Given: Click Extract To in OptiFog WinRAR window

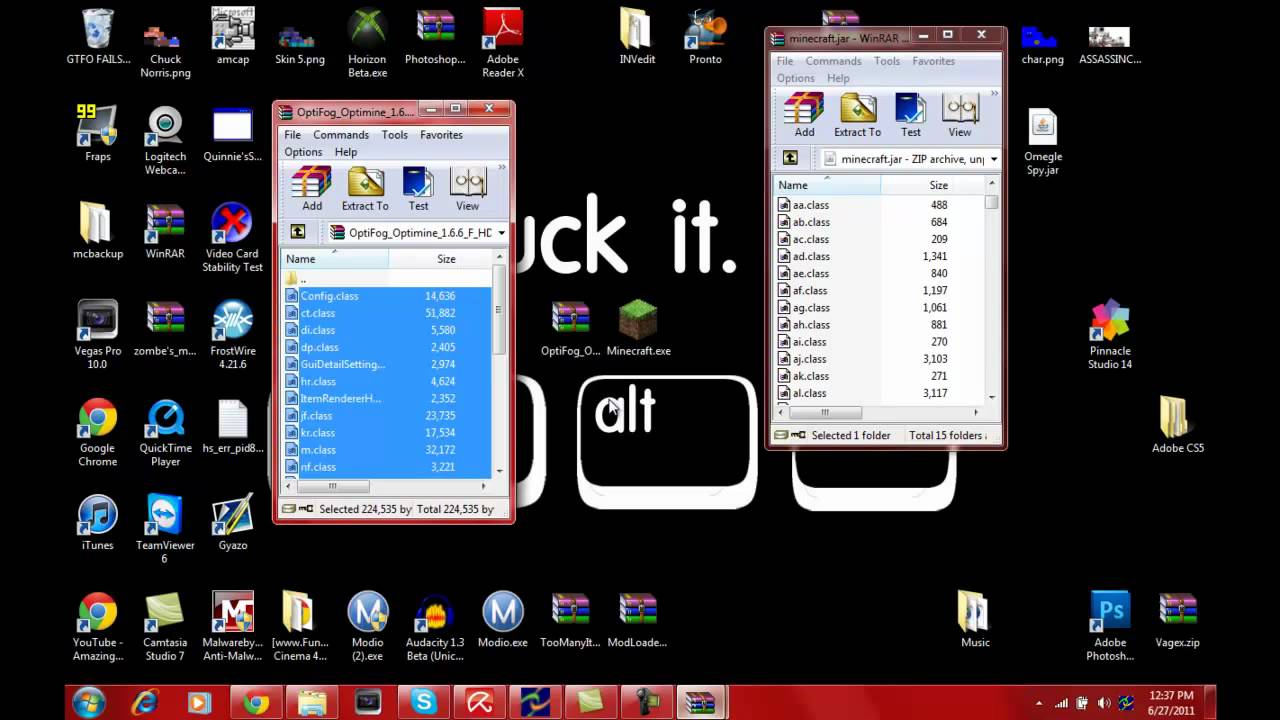Looking at the screenshot, I should click(x=365, y=189).
